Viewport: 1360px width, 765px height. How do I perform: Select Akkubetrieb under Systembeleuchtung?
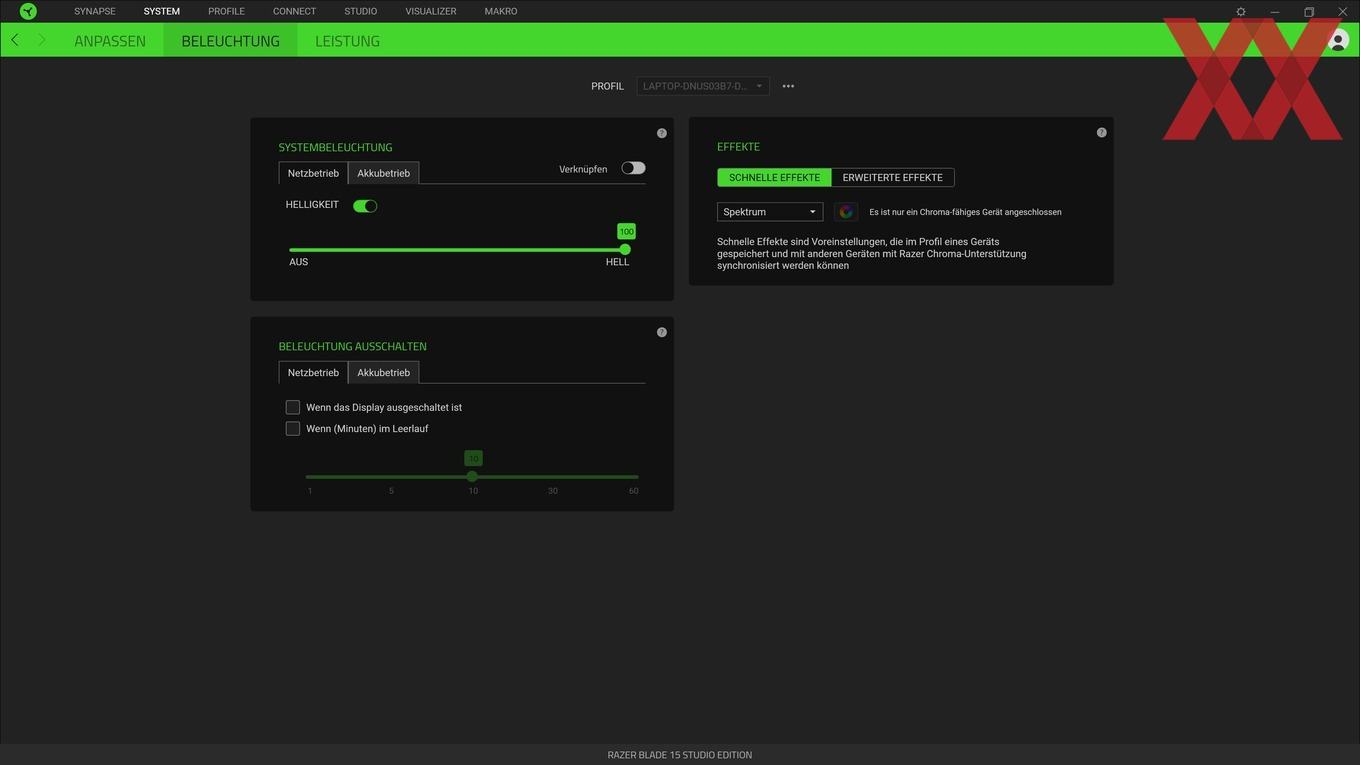pos(384,173)
